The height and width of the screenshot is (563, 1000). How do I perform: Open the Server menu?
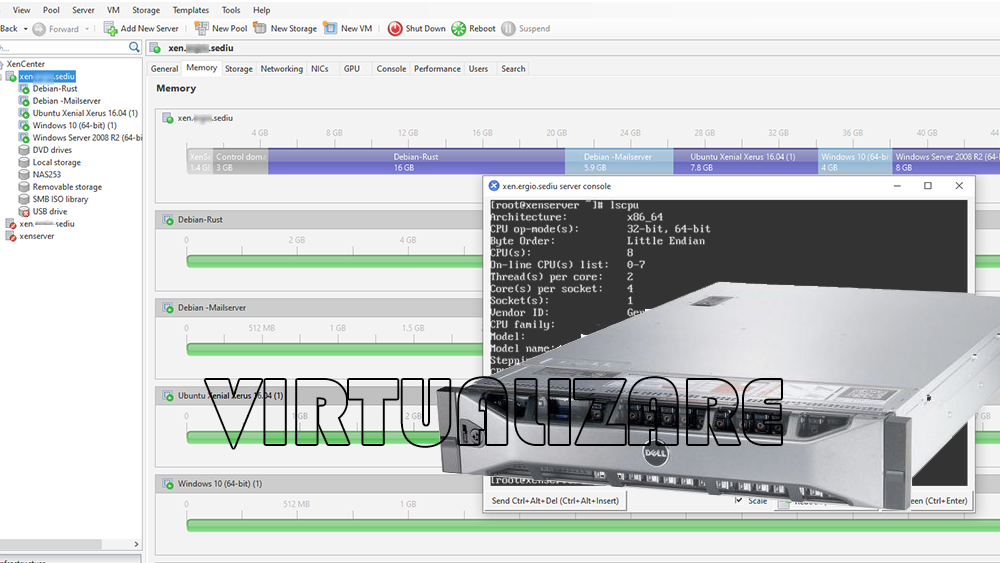[x=83, y=10]
